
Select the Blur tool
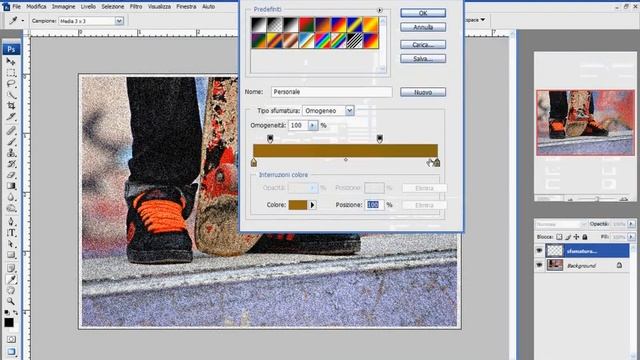11,197
